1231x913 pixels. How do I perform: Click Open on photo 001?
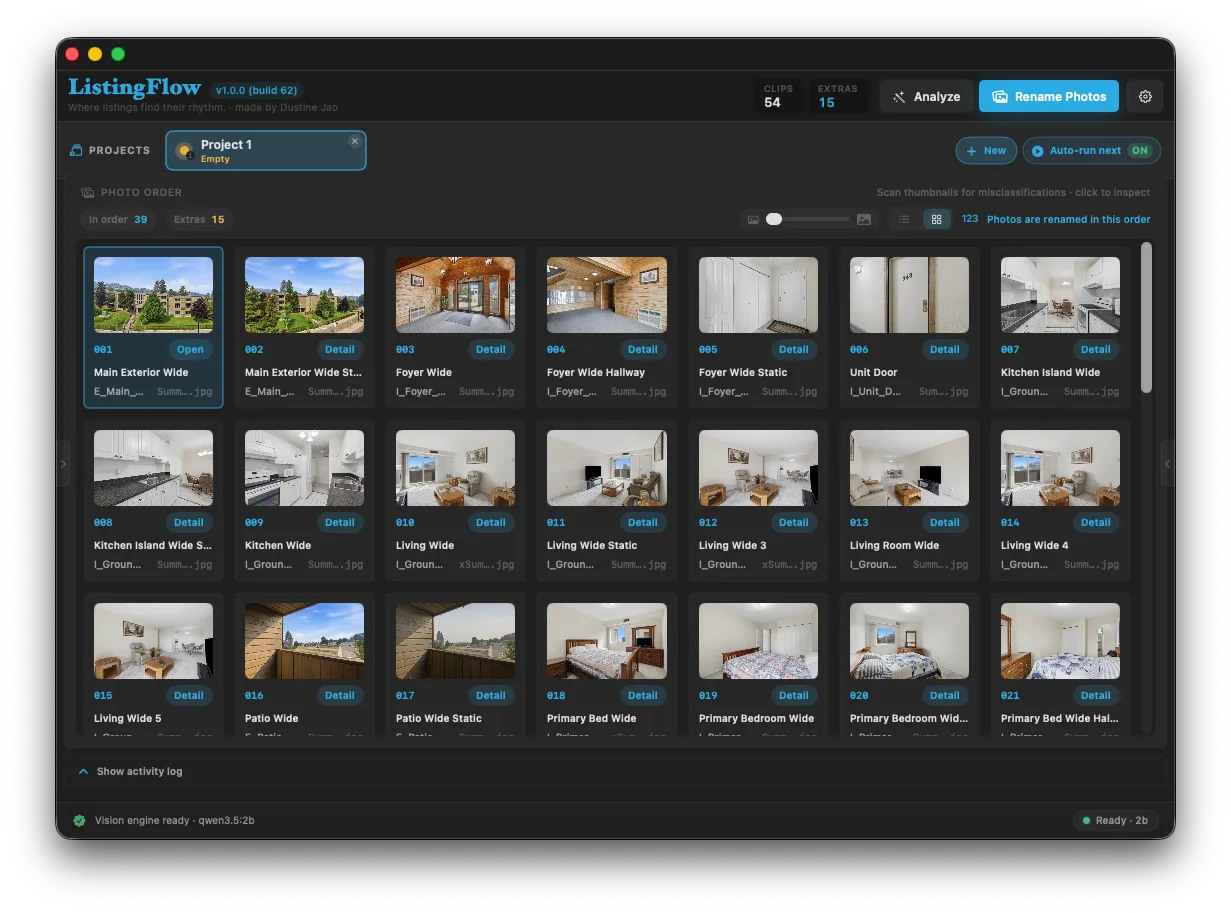[x=190, y=350]
